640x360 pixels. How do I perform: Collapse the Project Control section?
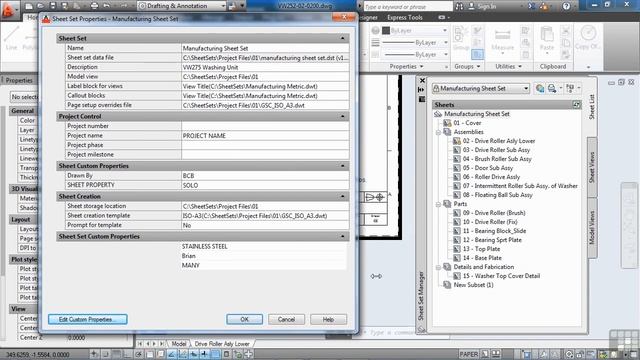[342, 116]
